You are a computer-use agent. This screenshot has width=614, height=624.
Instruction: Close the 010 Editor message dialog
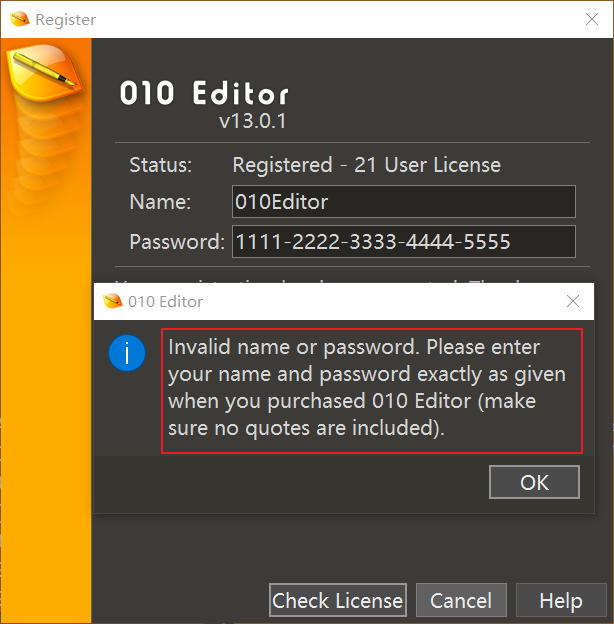[573, 301]
